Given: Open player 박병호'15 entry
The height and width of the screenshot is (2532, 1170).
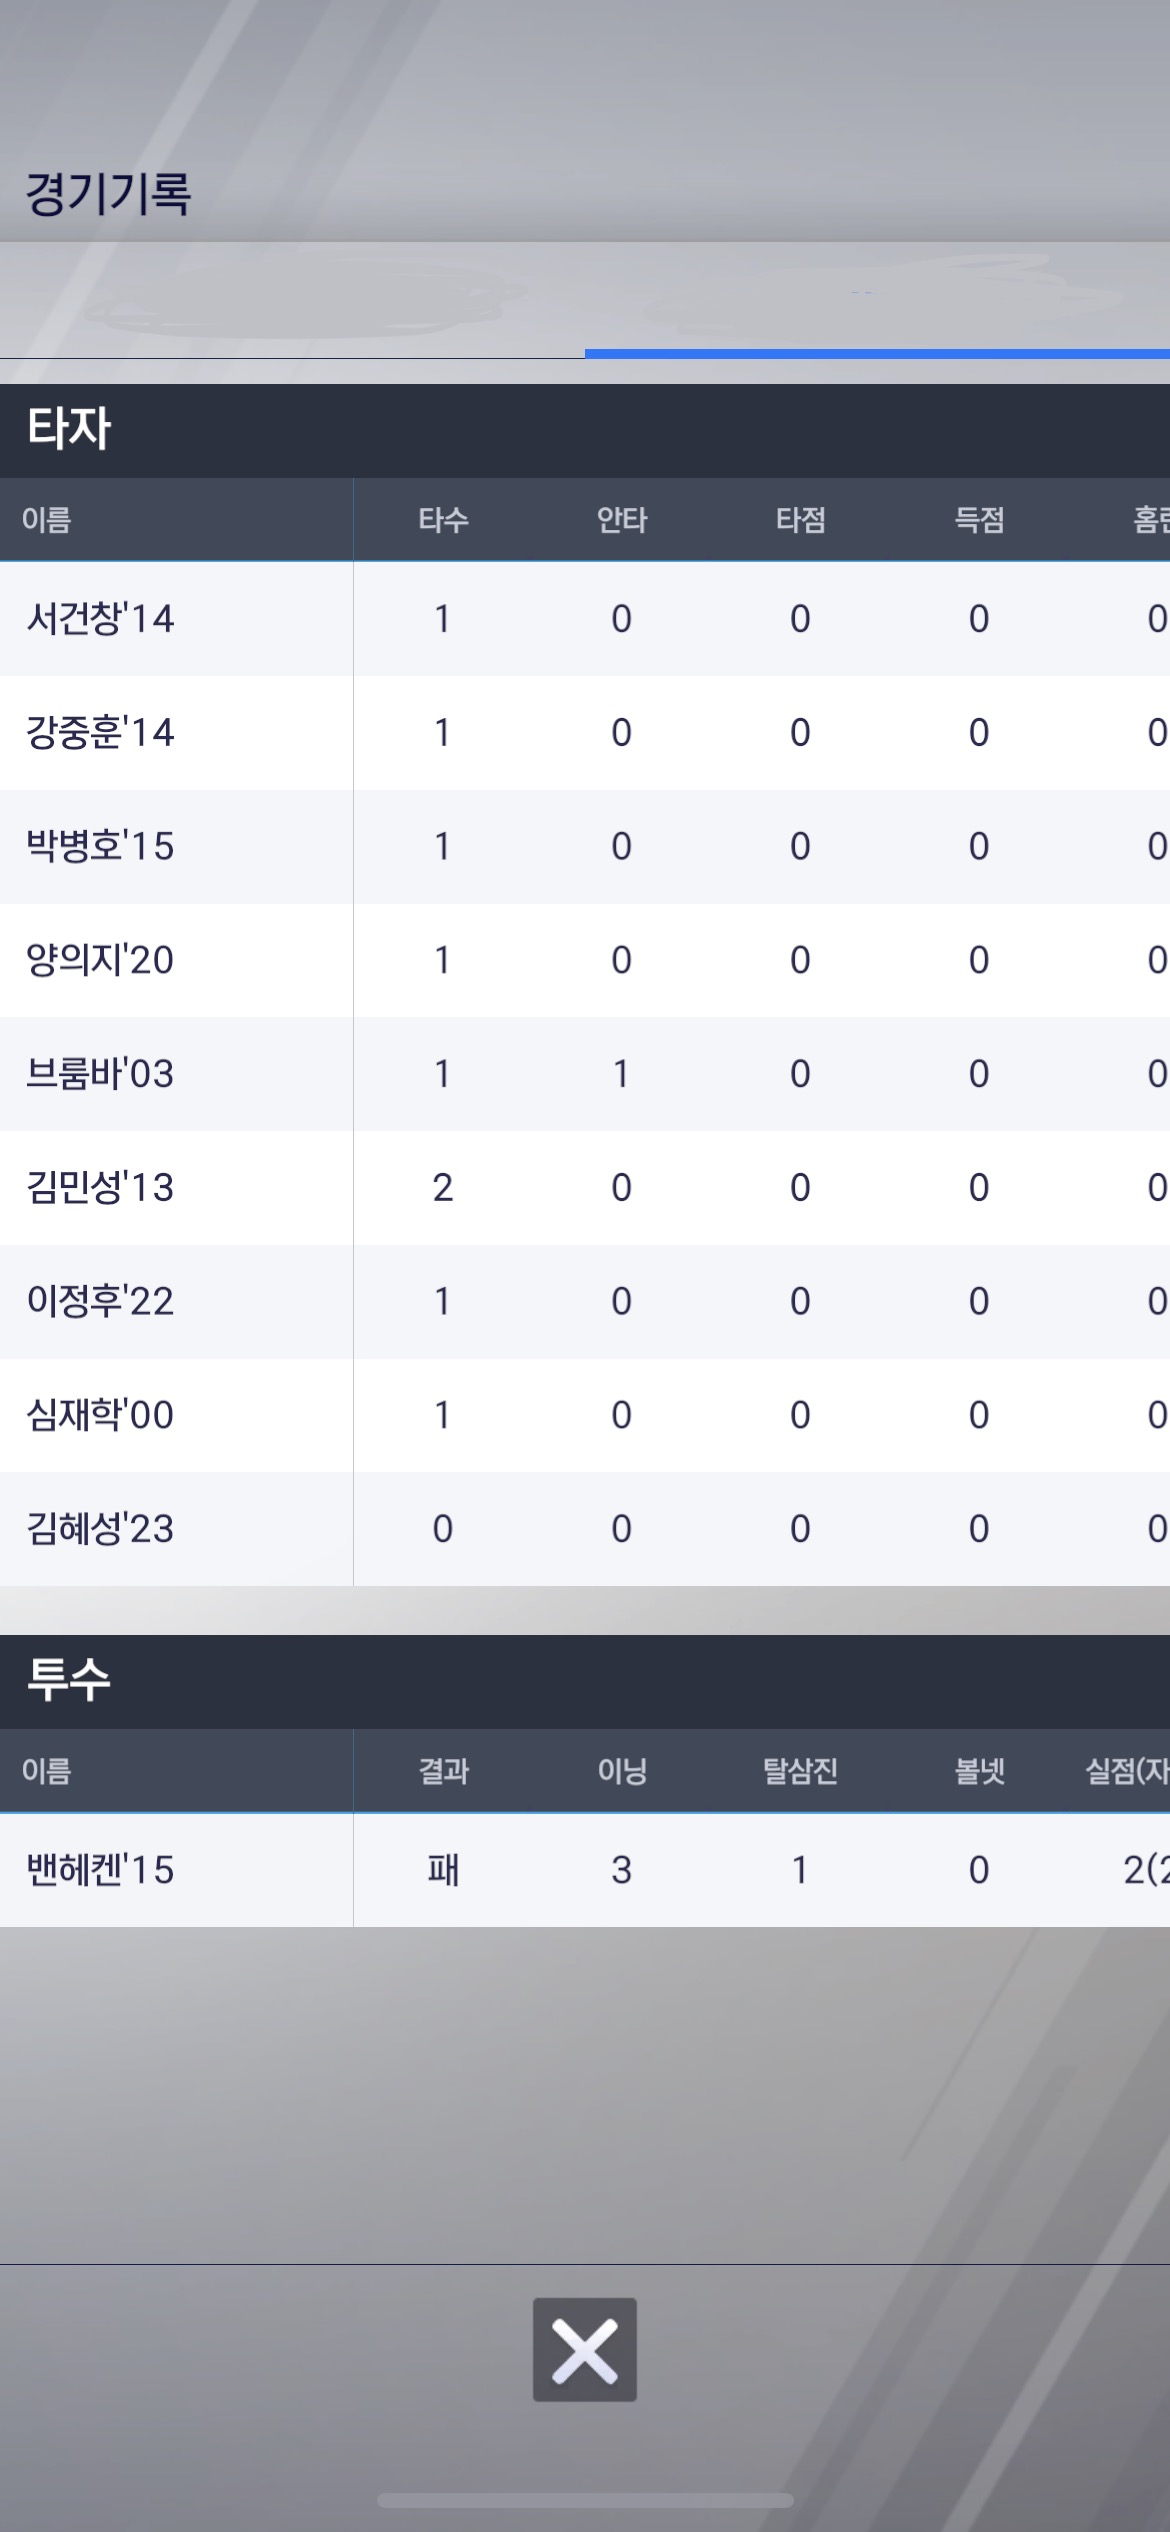Looking at the screenshot, I should [x=100, y=847].
